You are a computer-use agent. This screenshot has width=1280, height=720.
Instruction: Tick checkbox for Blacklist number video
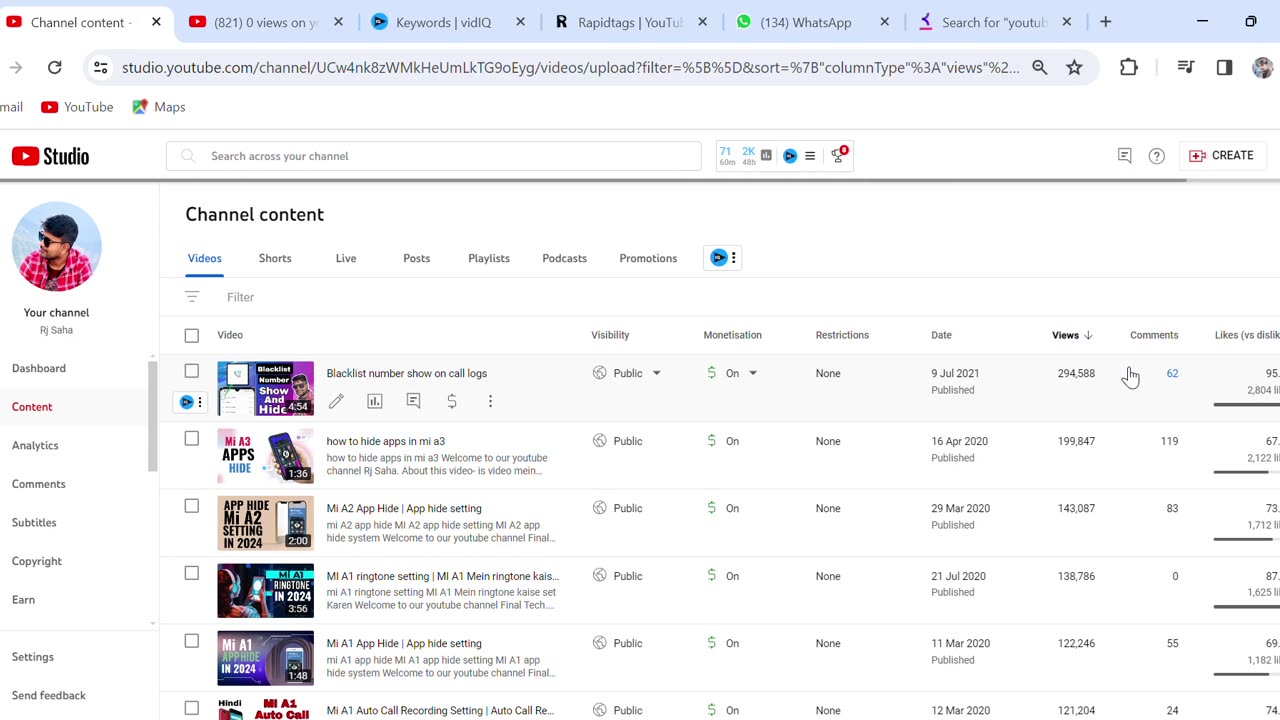pyautogui.click(x=192, y=371)
